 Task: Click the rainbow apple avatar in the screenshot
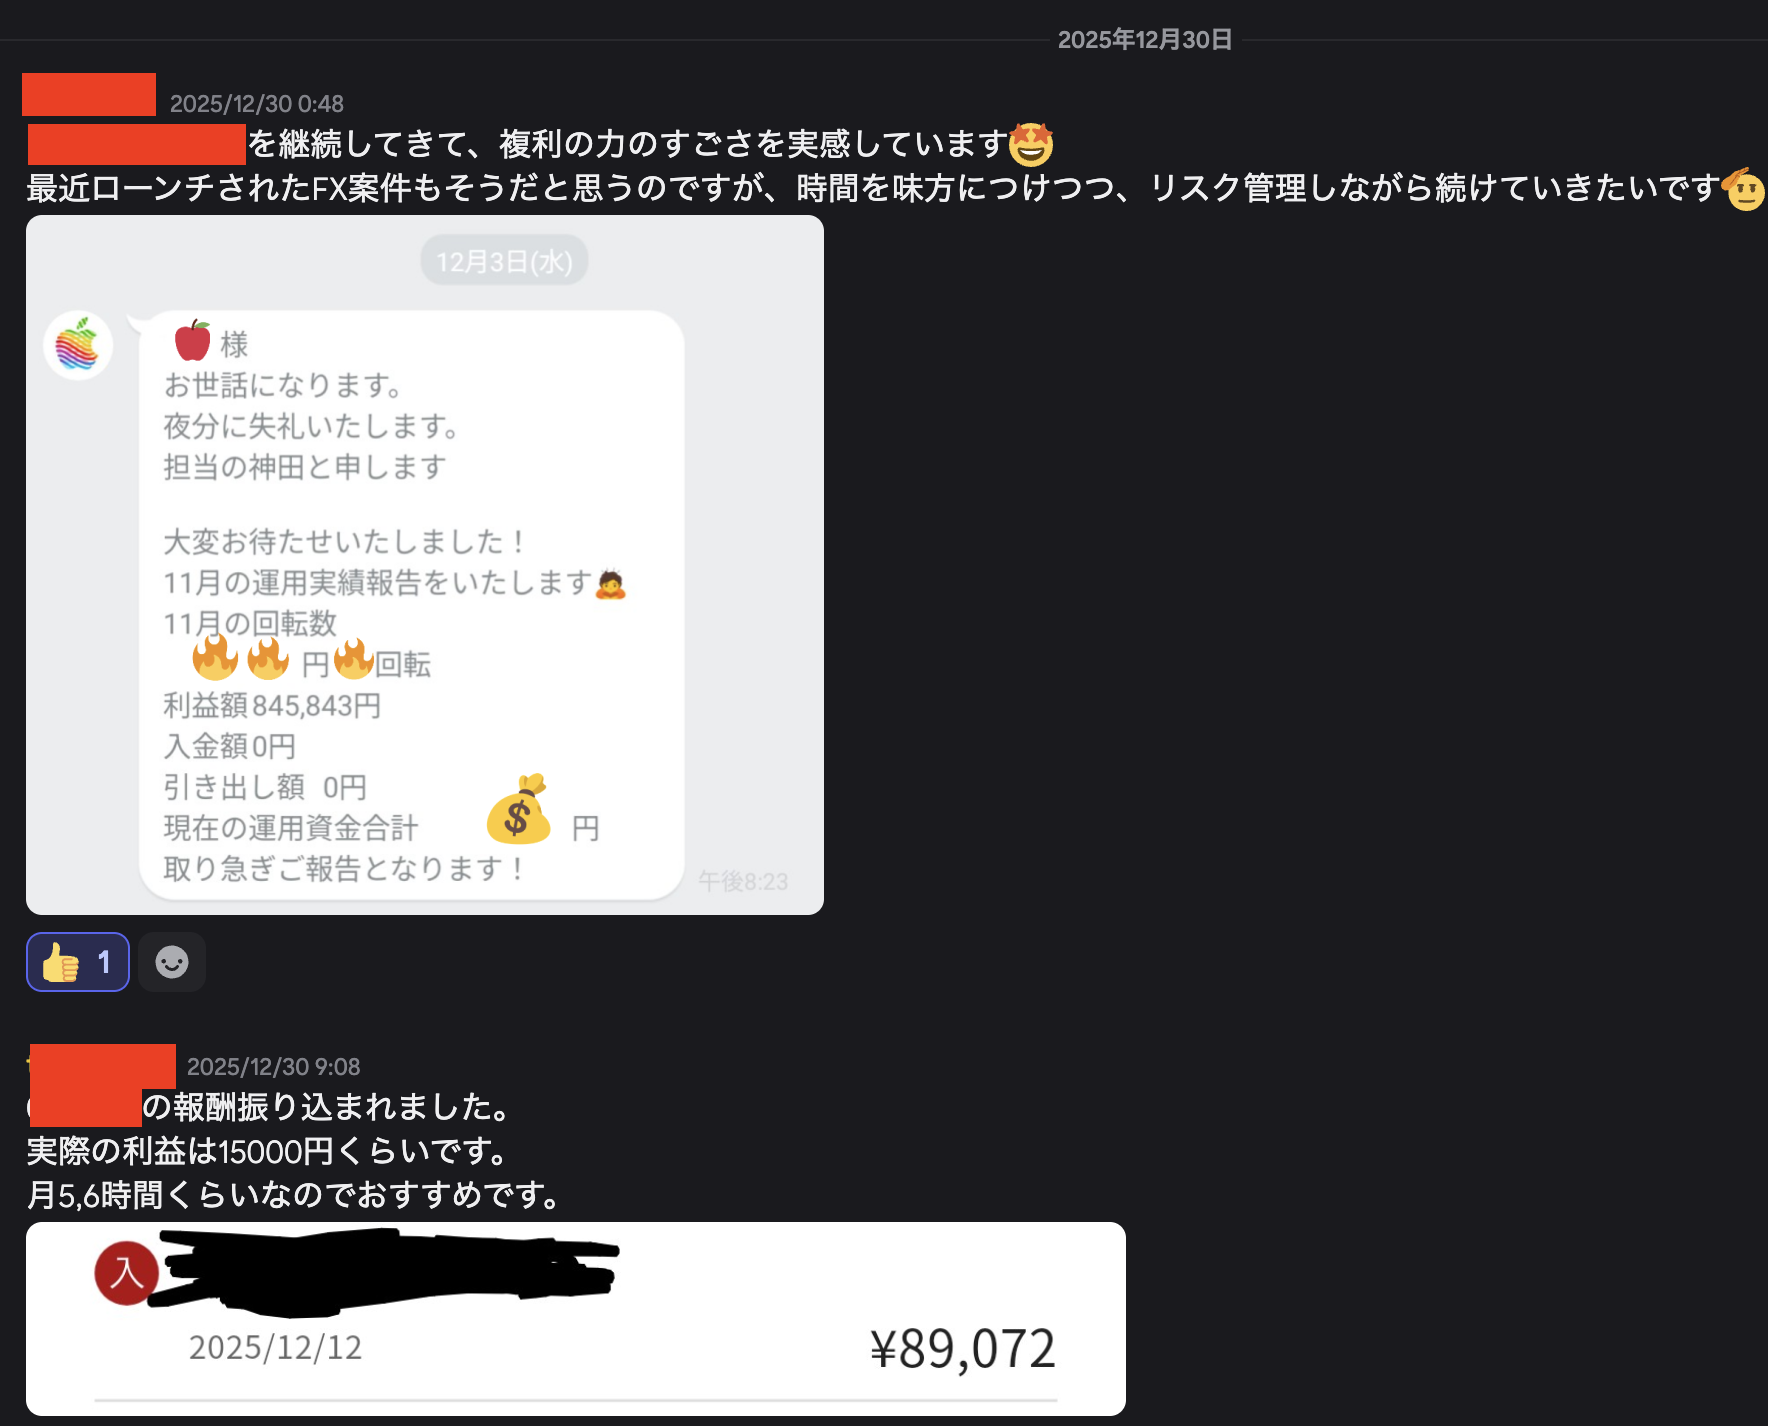tap(78, 346)
